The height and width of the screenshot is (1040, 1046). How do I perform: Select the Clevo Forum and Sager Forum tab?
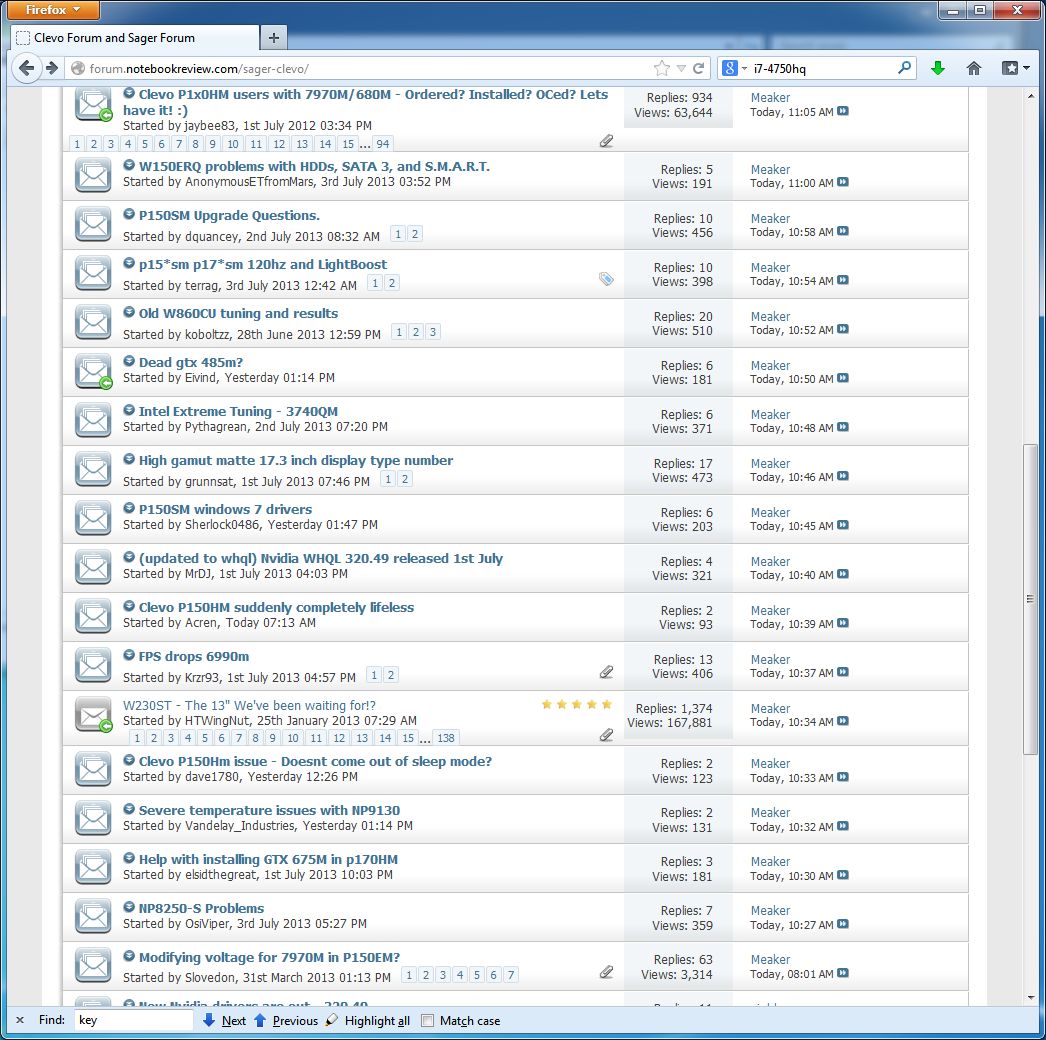coord(135,38)
